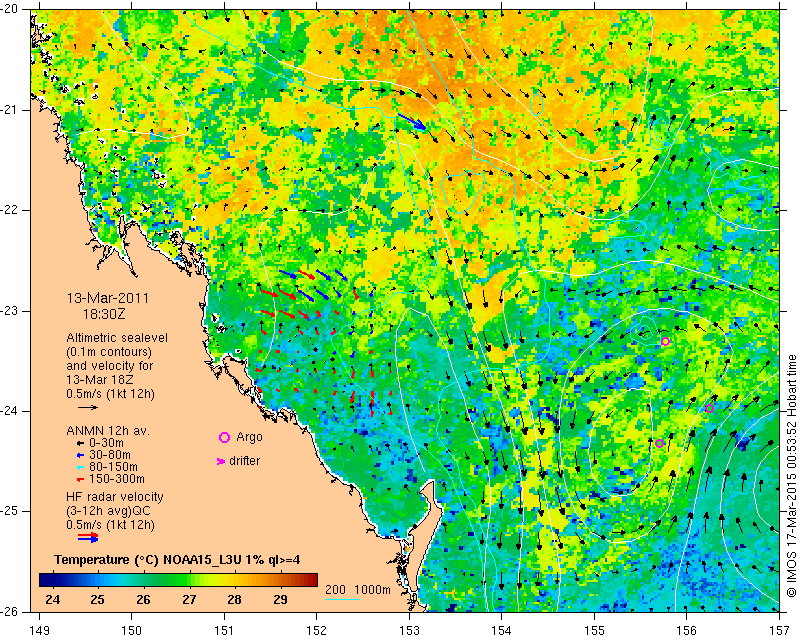The width and height of the screenshot is (800, 640).
Task: Click the '13-Mar-2011' date label
Action: 107,298
